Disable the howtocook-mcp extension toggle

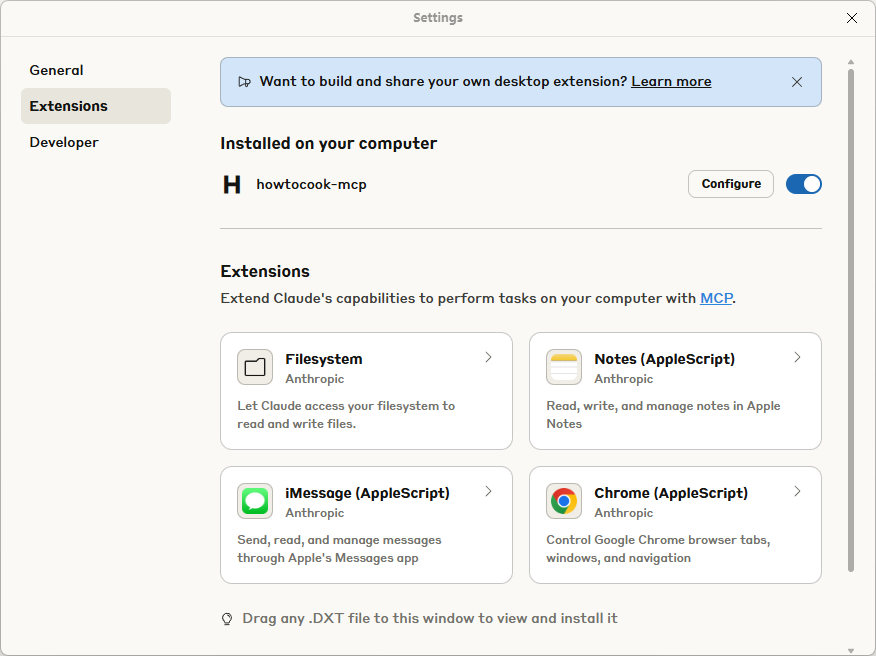click(x=803, y=184)
